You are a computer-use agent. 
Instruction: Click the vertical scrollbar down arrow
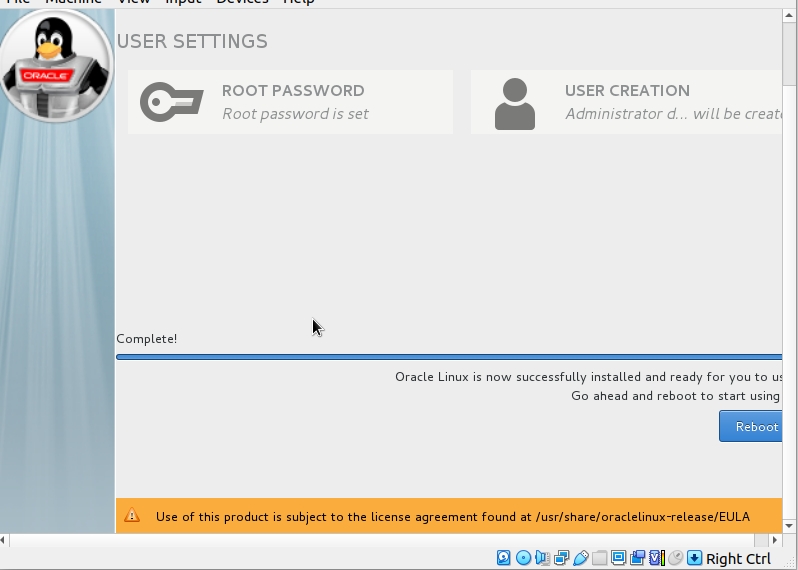pyautogui.click(x=789, y=526)
